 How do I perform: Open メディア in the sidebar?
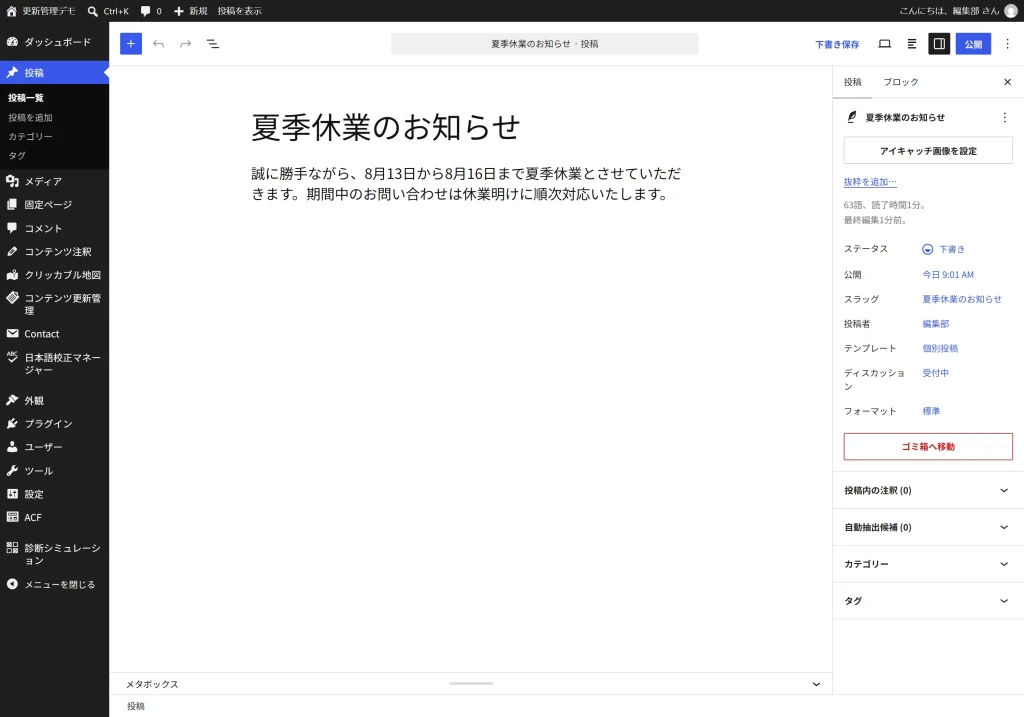(x=54, y=181)
